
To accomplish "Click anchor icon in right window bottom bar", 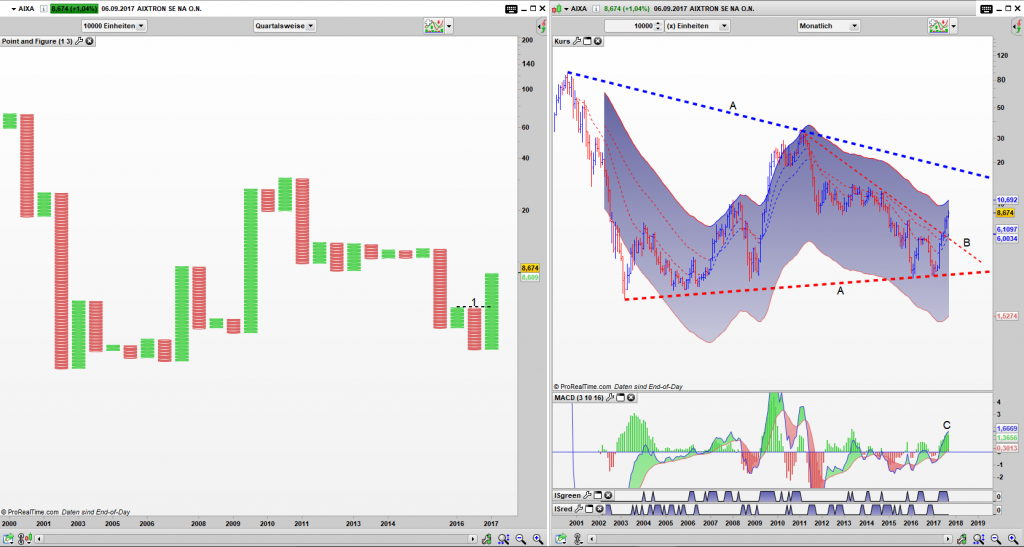I will pyautogui.click(x=578, y=539).
